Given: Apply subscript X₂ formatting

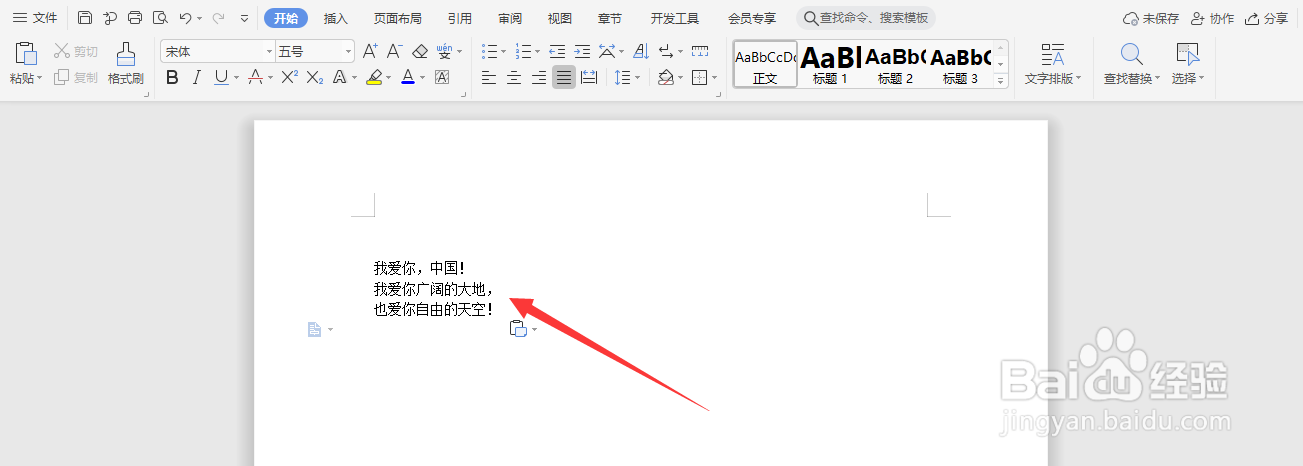Looking at the screenshot, I should 315,77.
